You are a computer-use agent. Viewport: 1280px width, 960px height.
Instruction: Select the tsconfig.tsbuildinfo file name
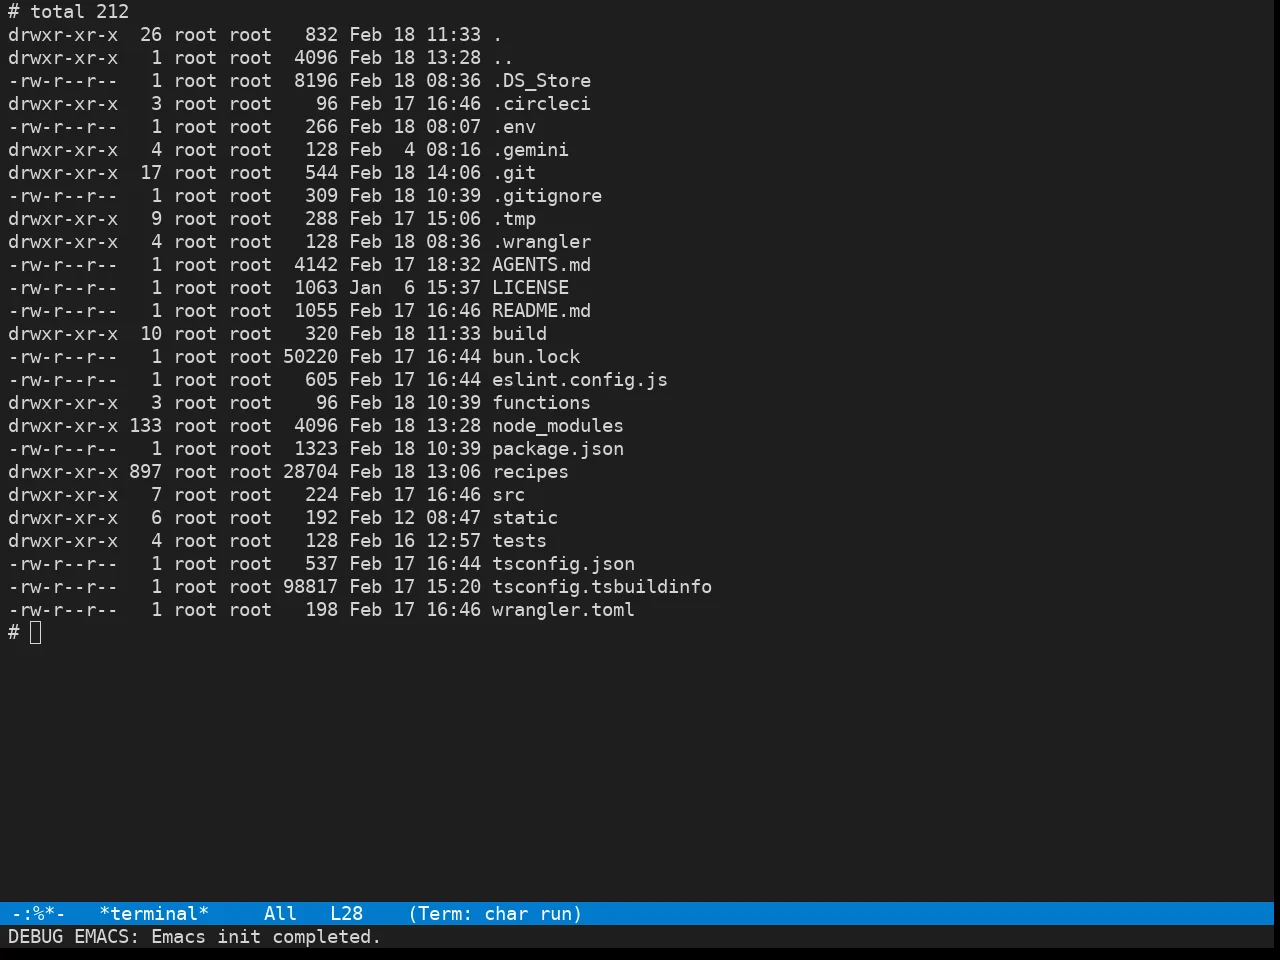(x=602, y=587)
